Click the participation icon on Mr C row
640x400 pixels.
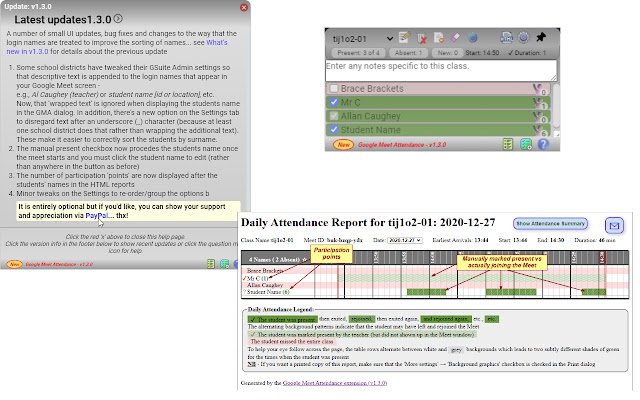539,103
